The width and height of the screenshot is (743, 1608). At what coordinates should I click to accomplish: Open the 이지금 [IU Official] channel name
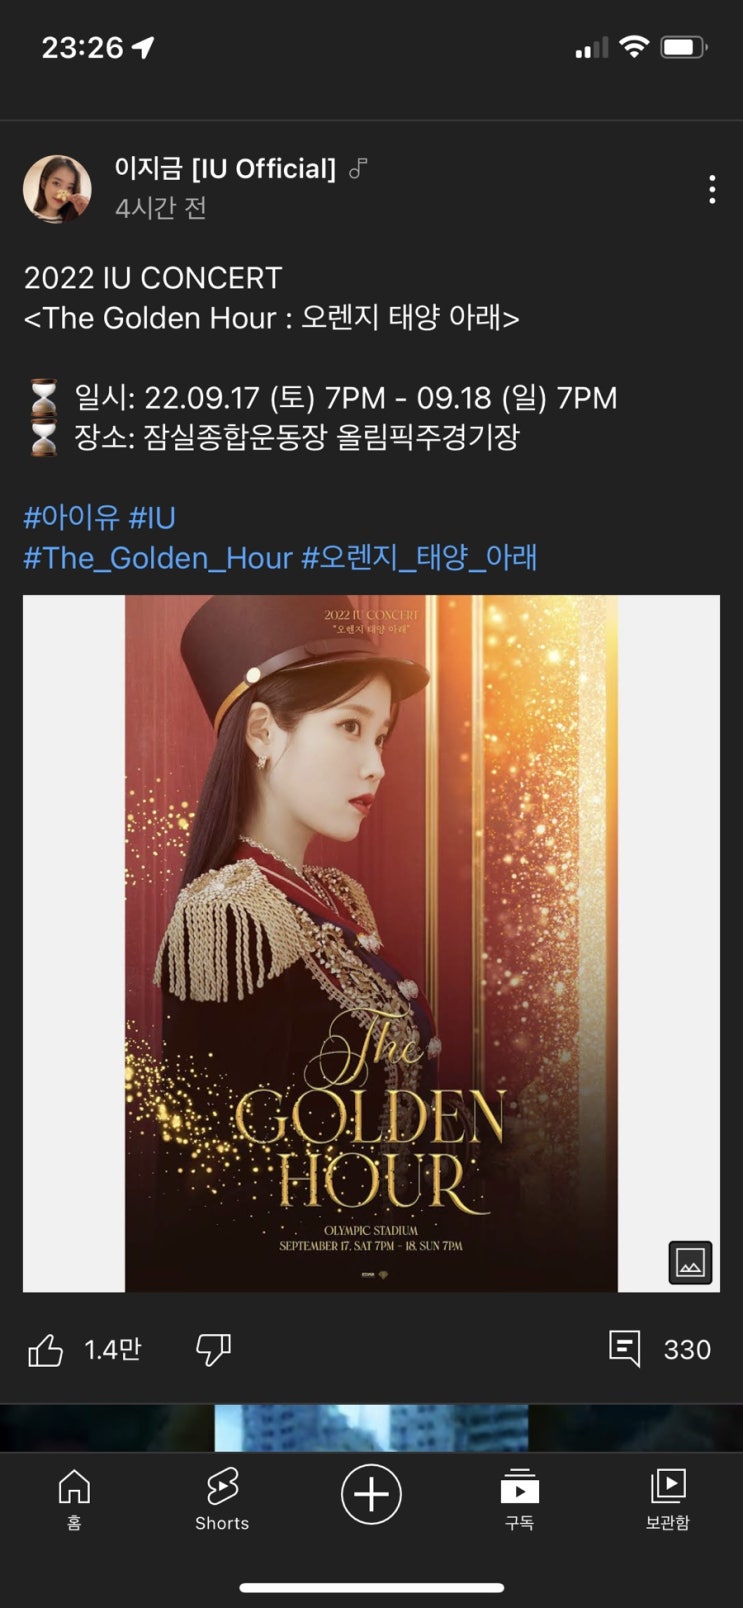point(225,168)
